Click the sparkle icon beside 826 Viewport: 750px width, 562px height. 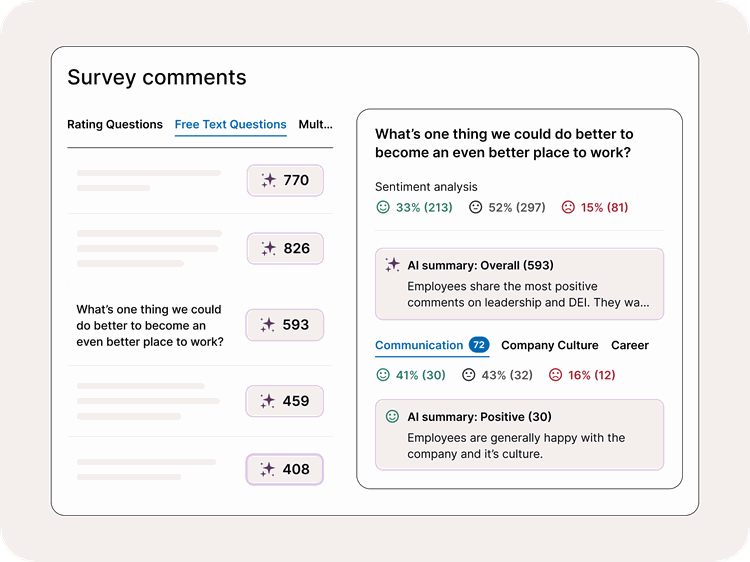point(268,249)
